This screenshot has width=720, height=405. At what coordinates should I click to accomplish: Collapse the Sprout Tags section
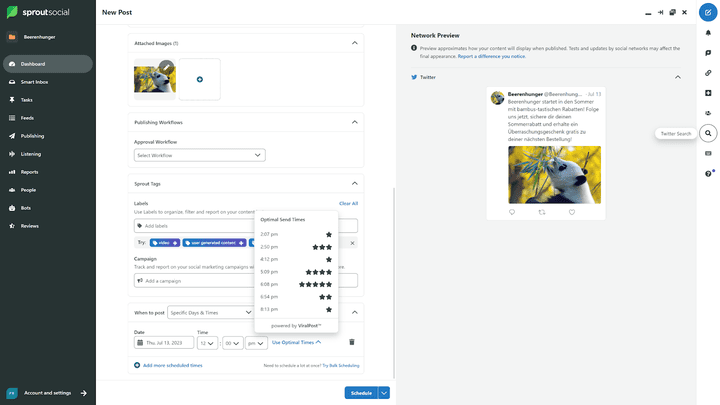[x=354, y=184]
